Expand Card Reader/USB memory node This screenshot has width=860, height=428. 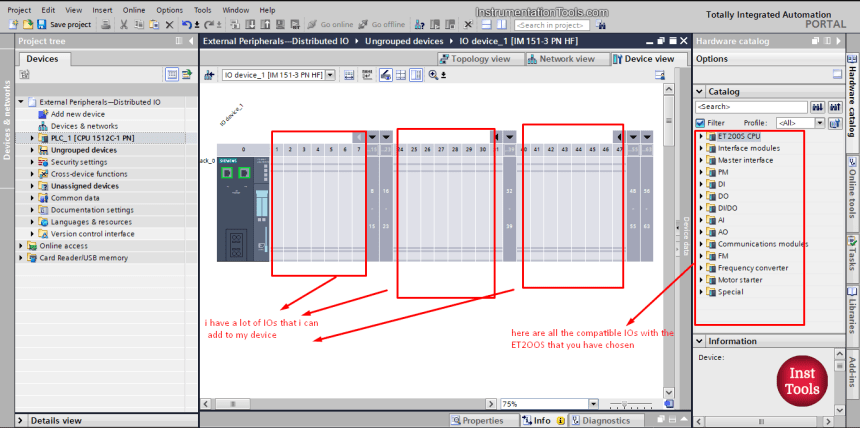21,258
